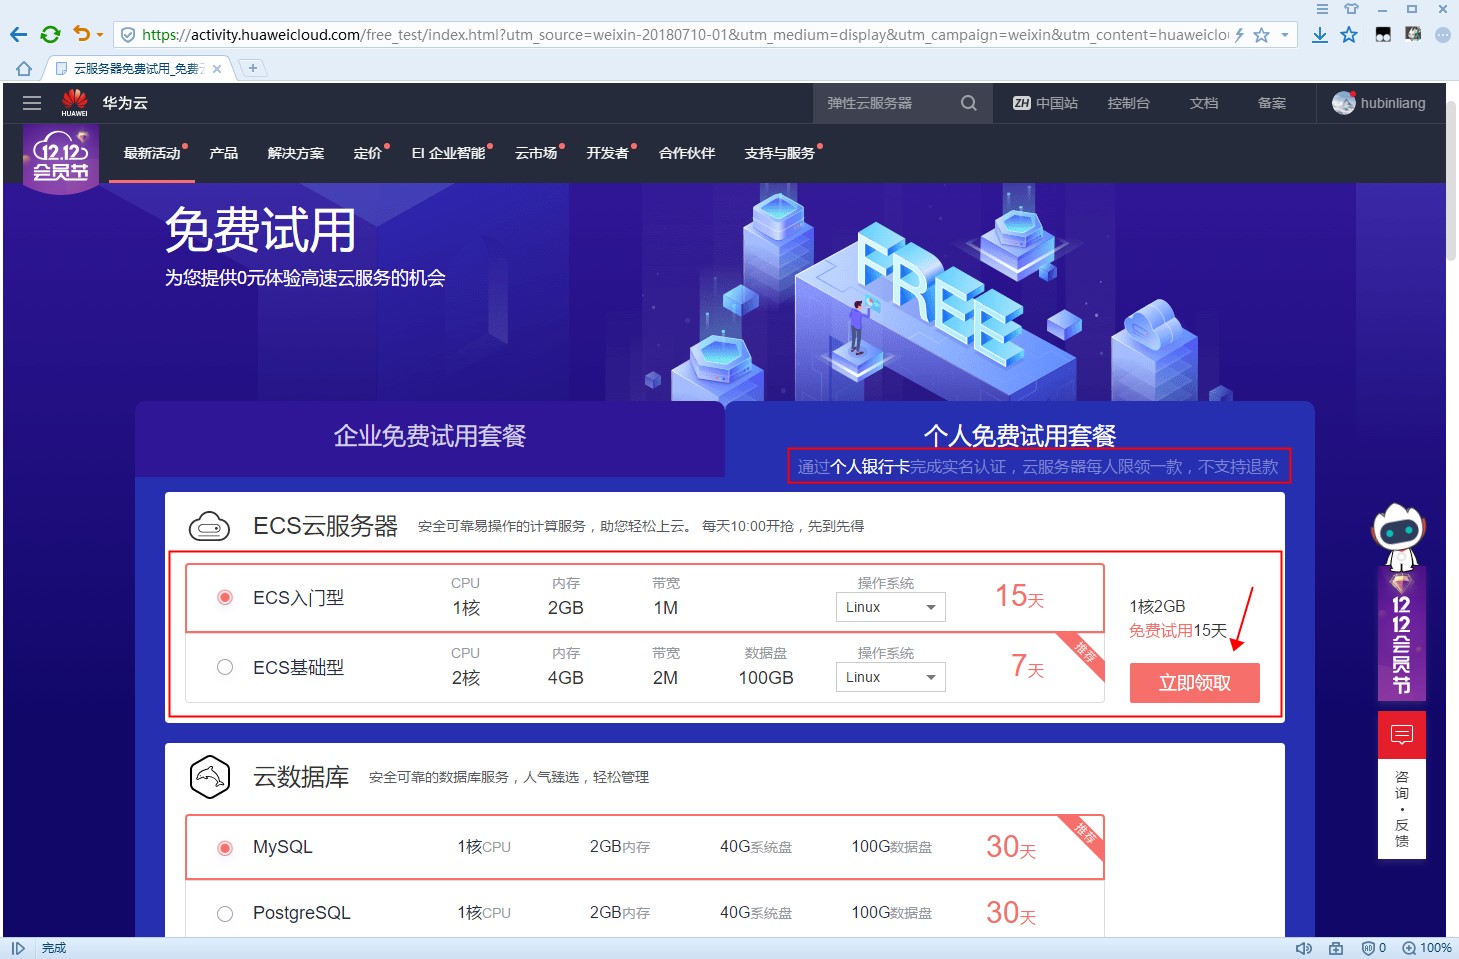Click the 咨询·反馈 side button

tap(1402, 808)
